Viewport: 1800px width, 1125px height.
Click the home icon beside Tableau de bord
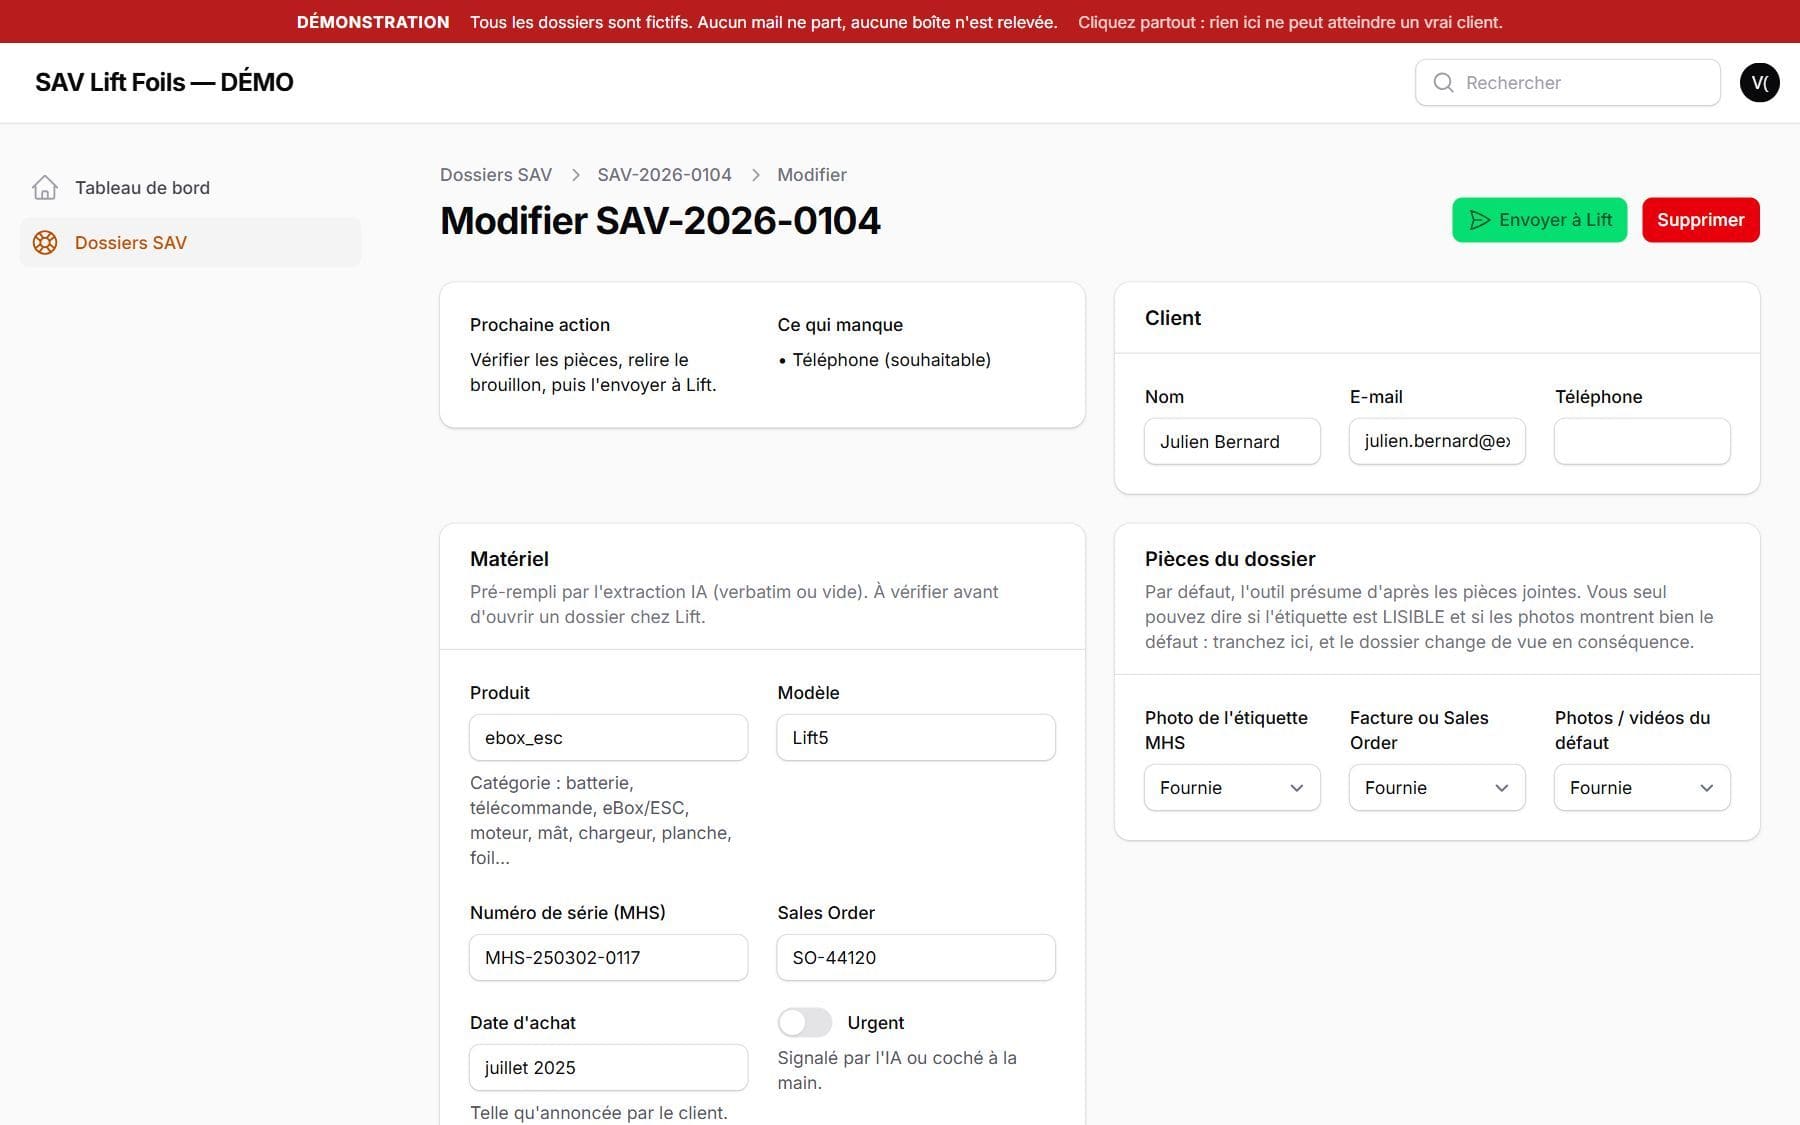[45, 188]
